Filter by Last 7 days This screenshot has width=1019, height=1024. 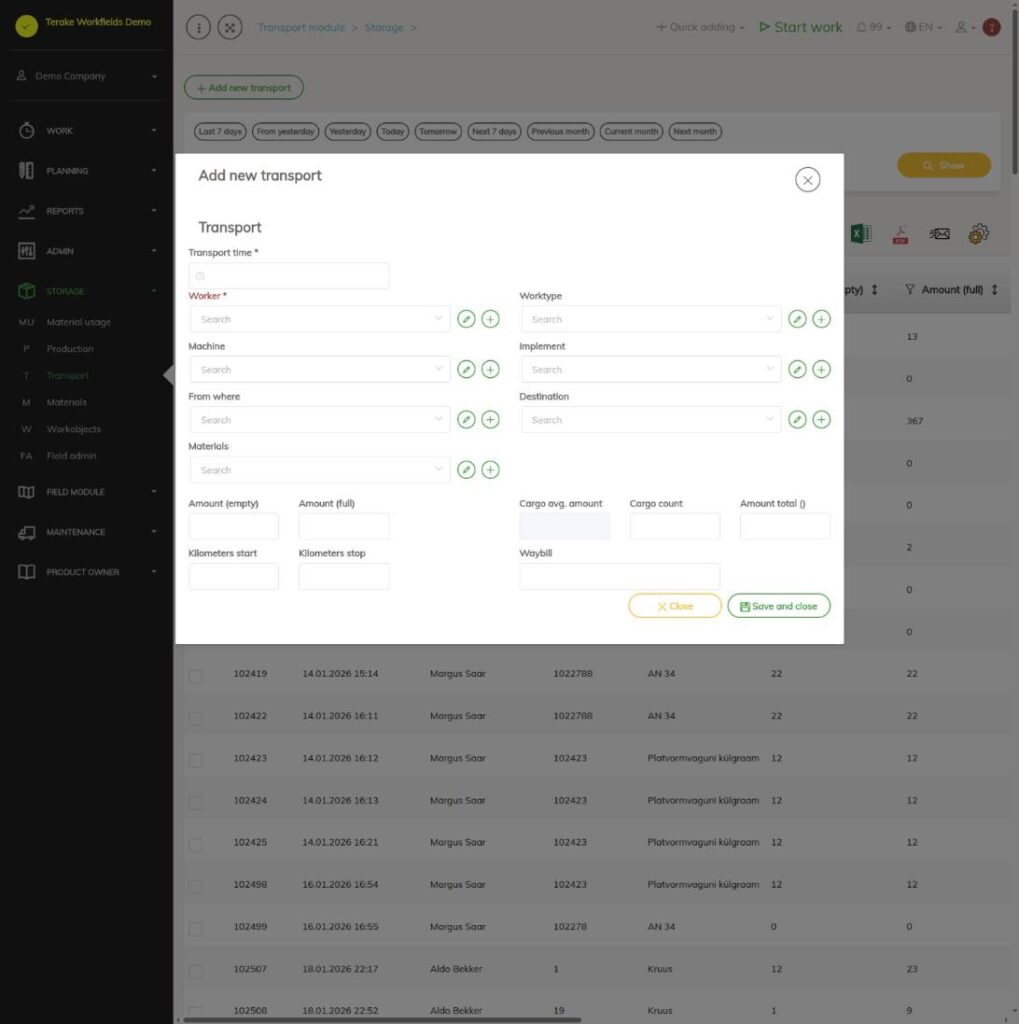pyautogui.click(x=220, y=131)
